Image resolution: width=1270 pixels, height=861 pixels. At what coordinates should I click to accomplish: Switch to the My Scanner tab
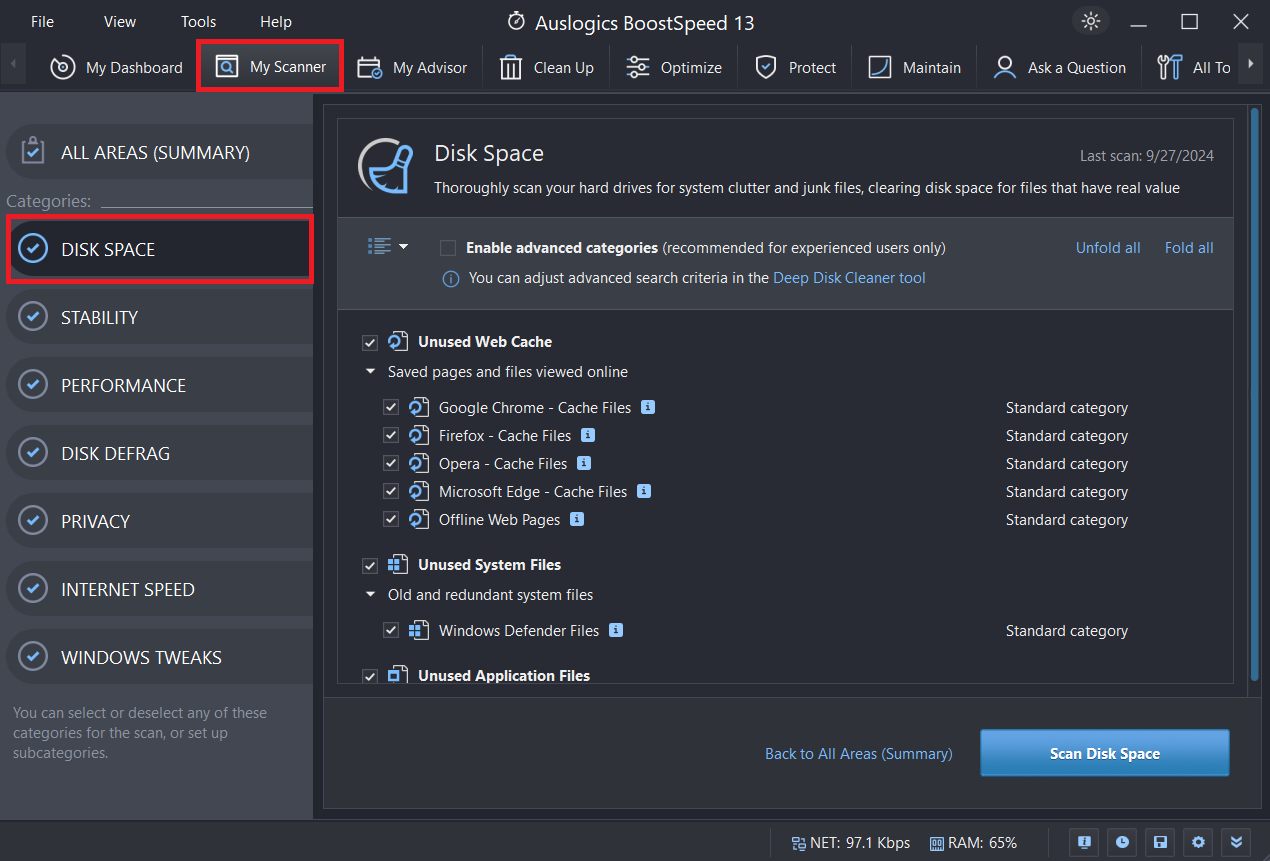[x=271, y=67]
